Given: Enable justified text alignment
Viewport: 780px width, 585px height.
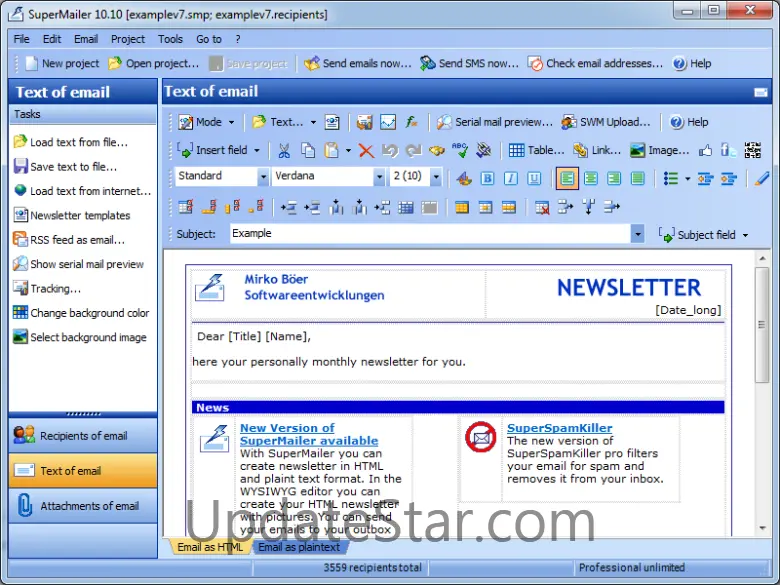Looking at the screenshot, I should [x=638, y=179].
